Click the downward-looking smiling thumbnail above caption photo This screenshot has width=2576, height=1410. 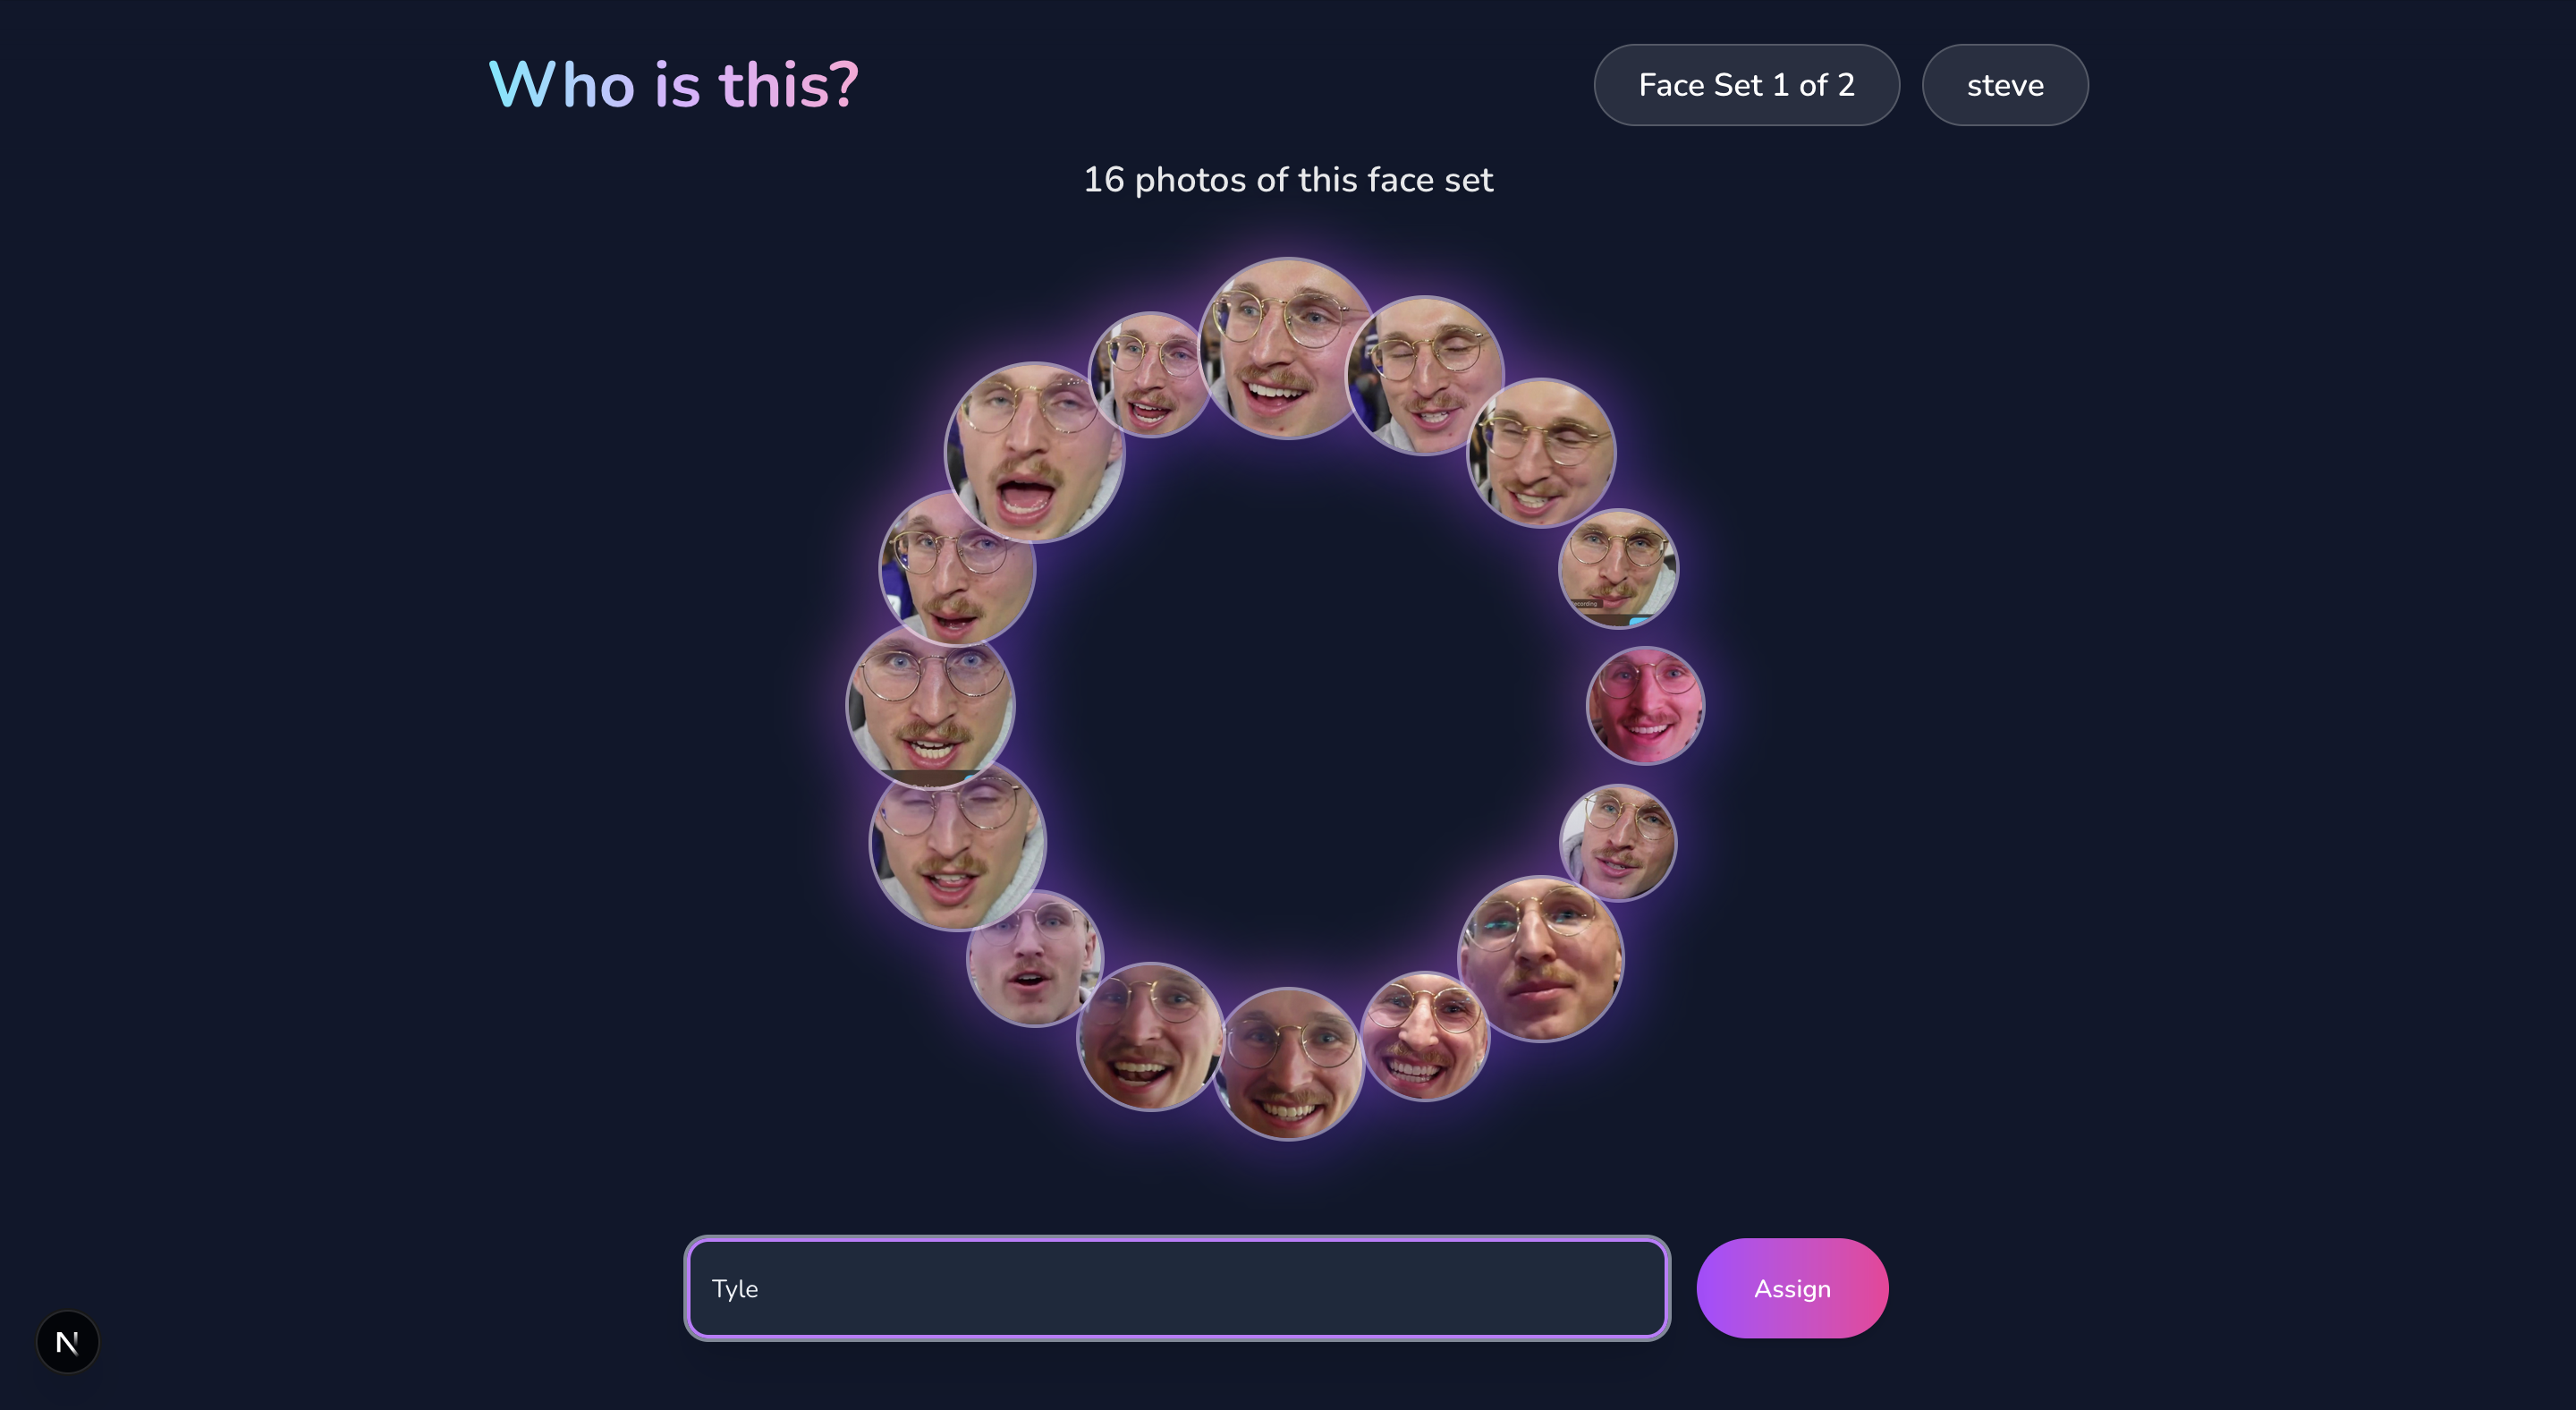tap(1541, 452)
